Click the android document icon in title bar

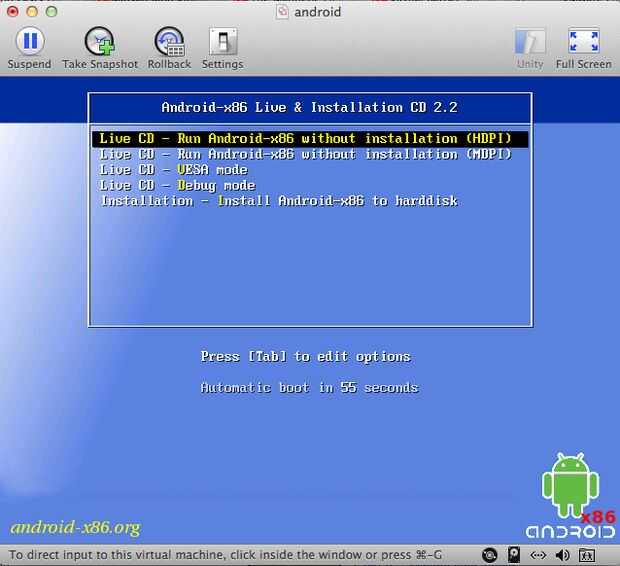point(282,11)
